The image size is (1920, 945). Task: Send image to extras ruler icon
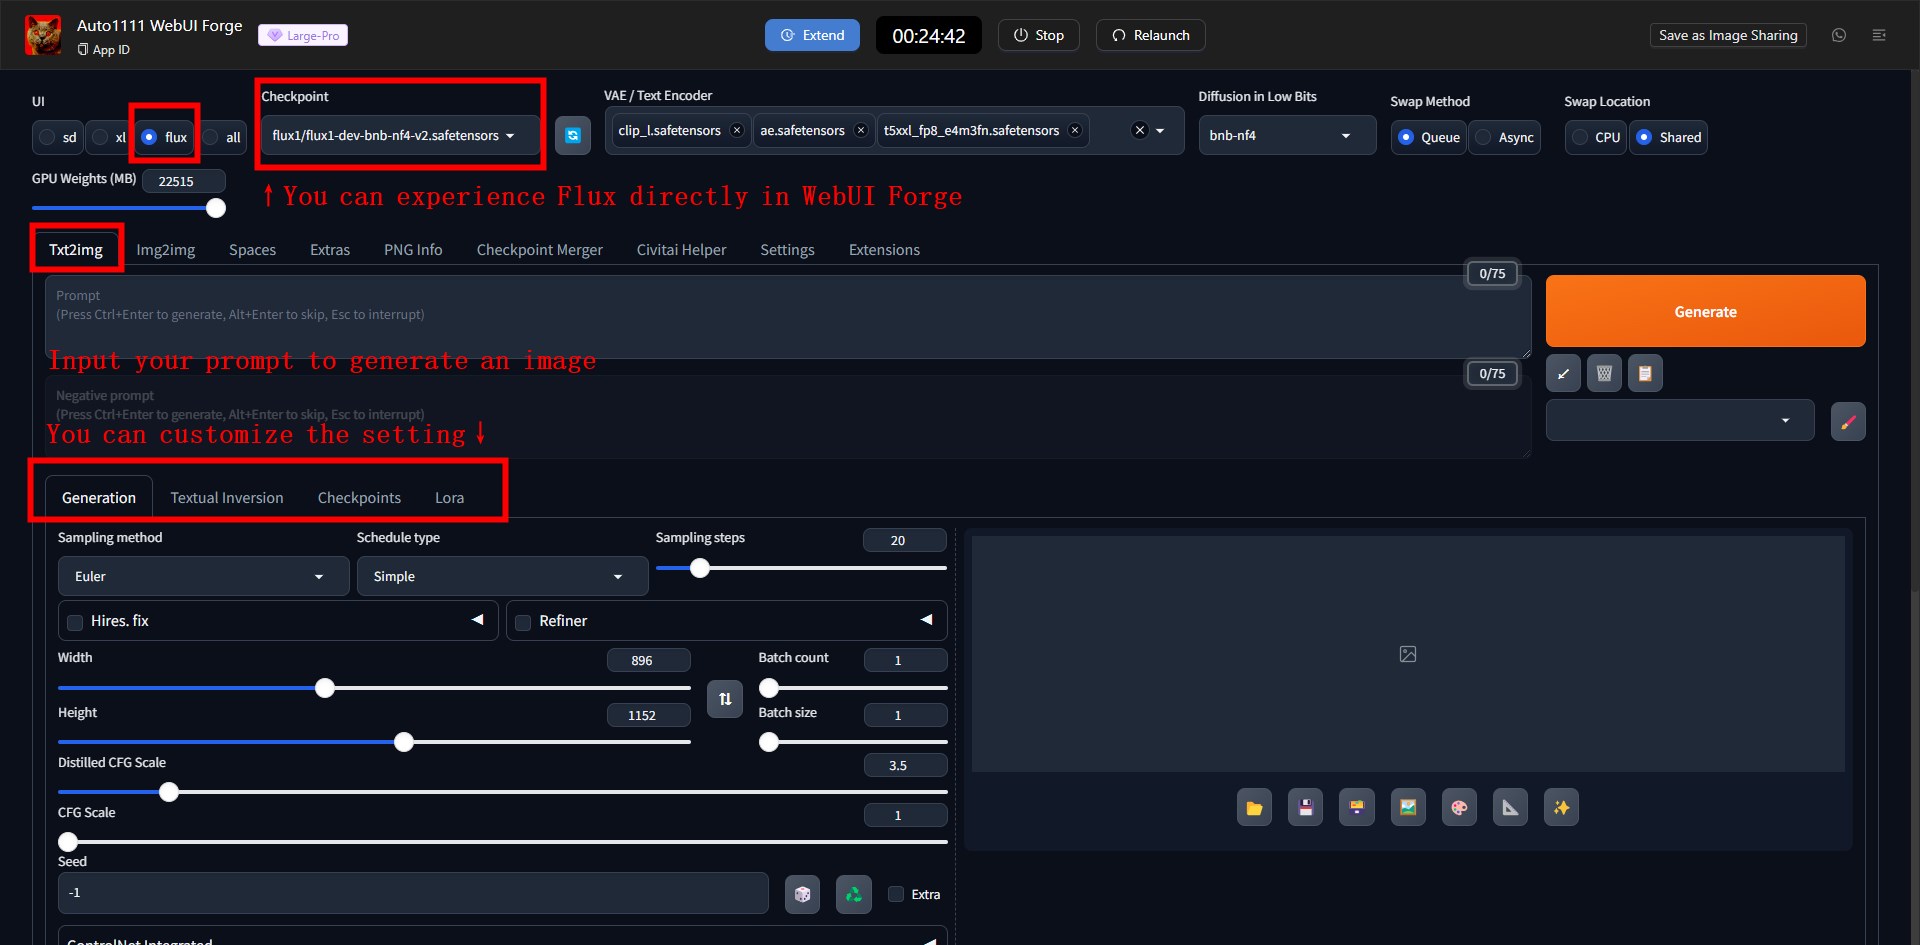1510,808
